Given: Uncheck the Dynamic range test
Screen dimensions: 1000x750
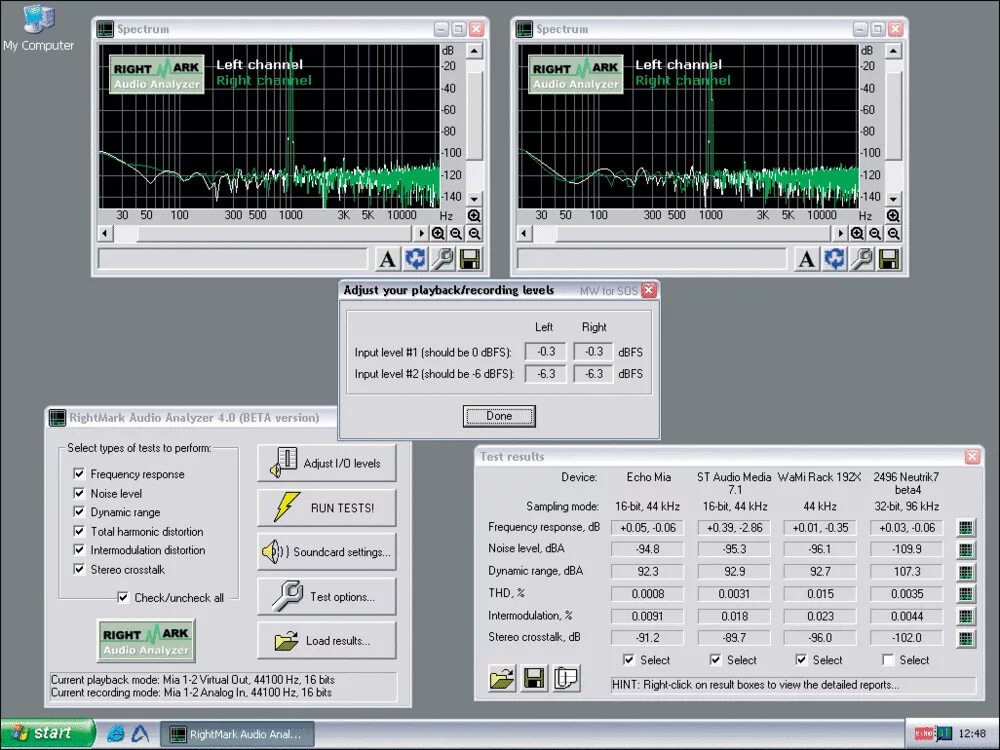Looking at the screenshot, I should pos(79,512).
